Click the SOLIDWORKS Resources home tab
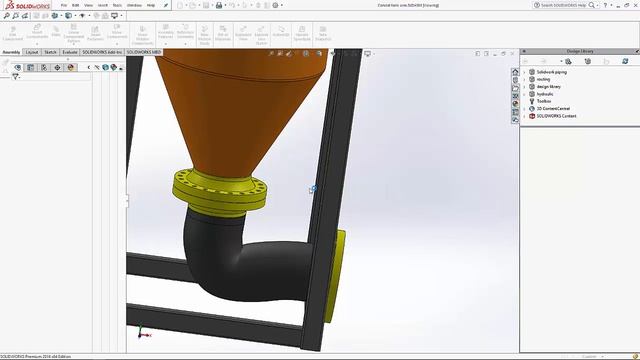Screen dimensions: 640x360 tap(515, 72)
